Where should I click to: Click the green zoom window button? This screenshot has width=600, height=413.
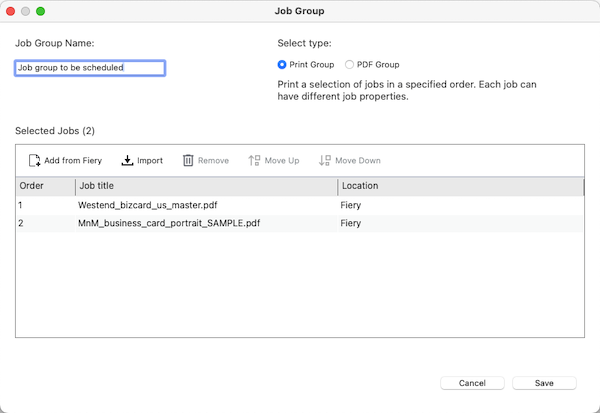[x=41, y=11]
